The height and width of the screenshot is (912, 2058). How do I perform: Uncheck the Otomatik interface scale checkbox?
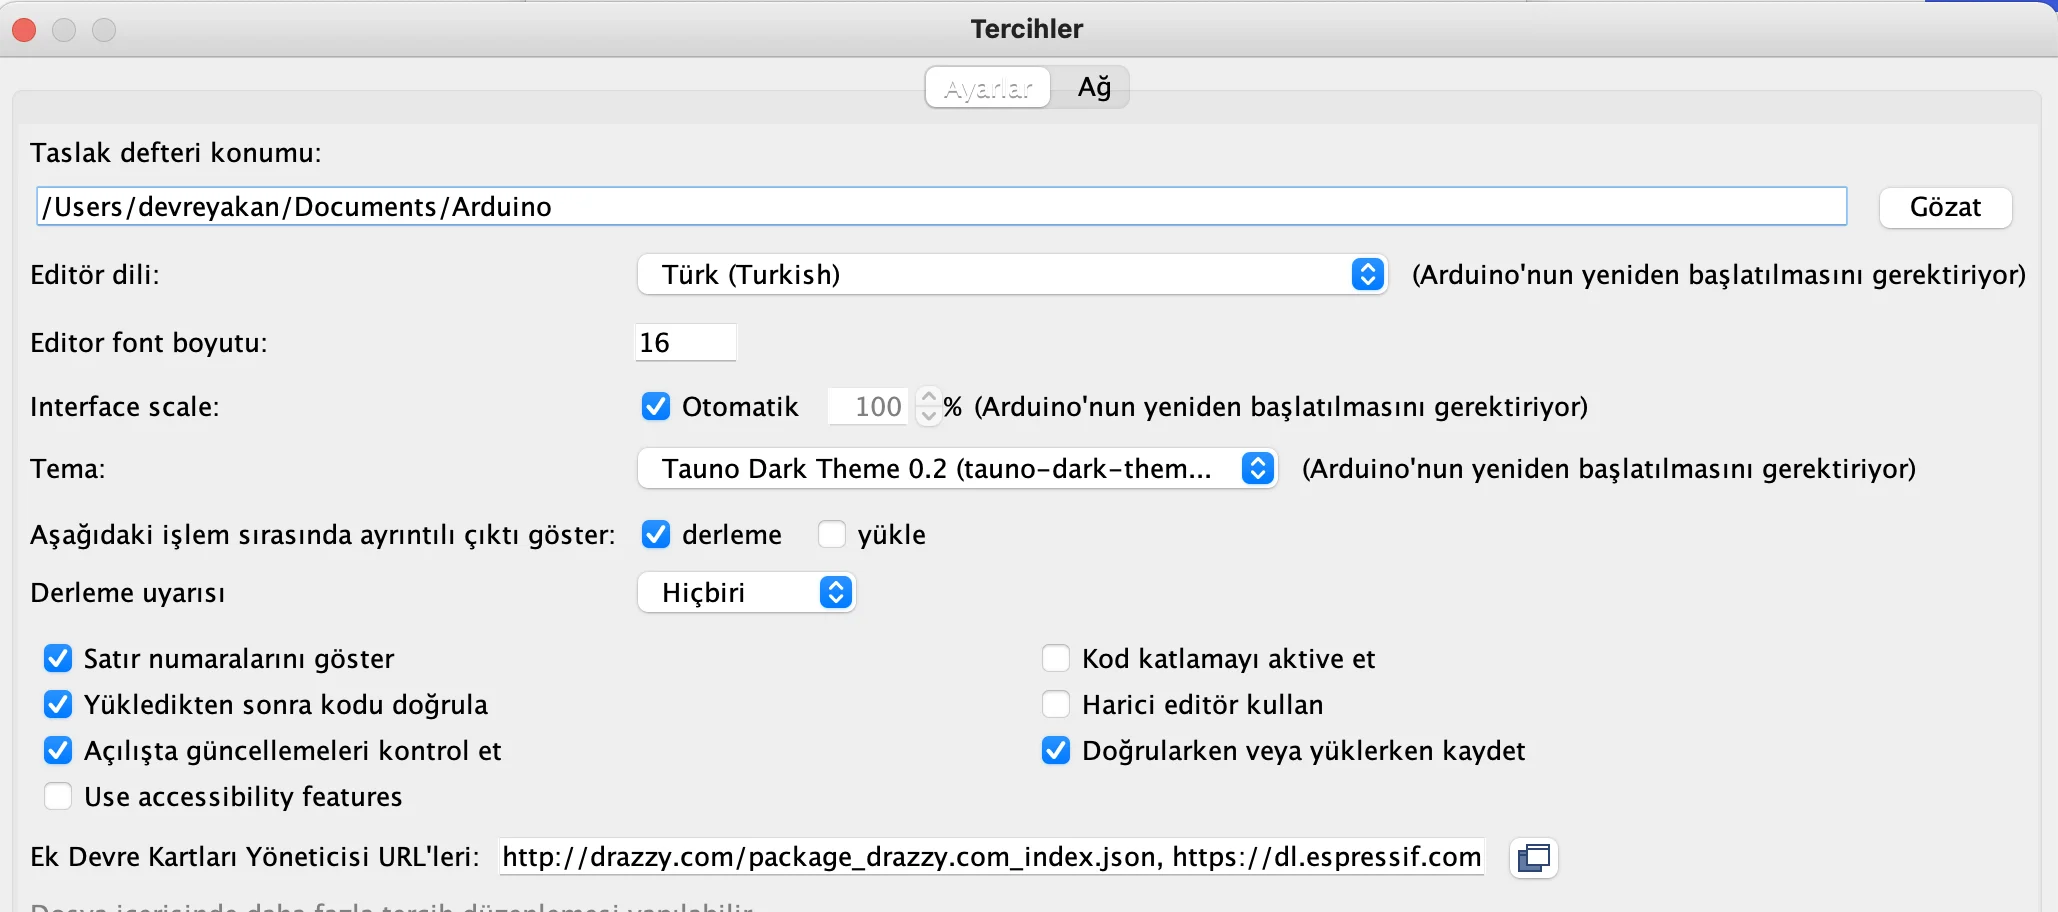[656, 406]
